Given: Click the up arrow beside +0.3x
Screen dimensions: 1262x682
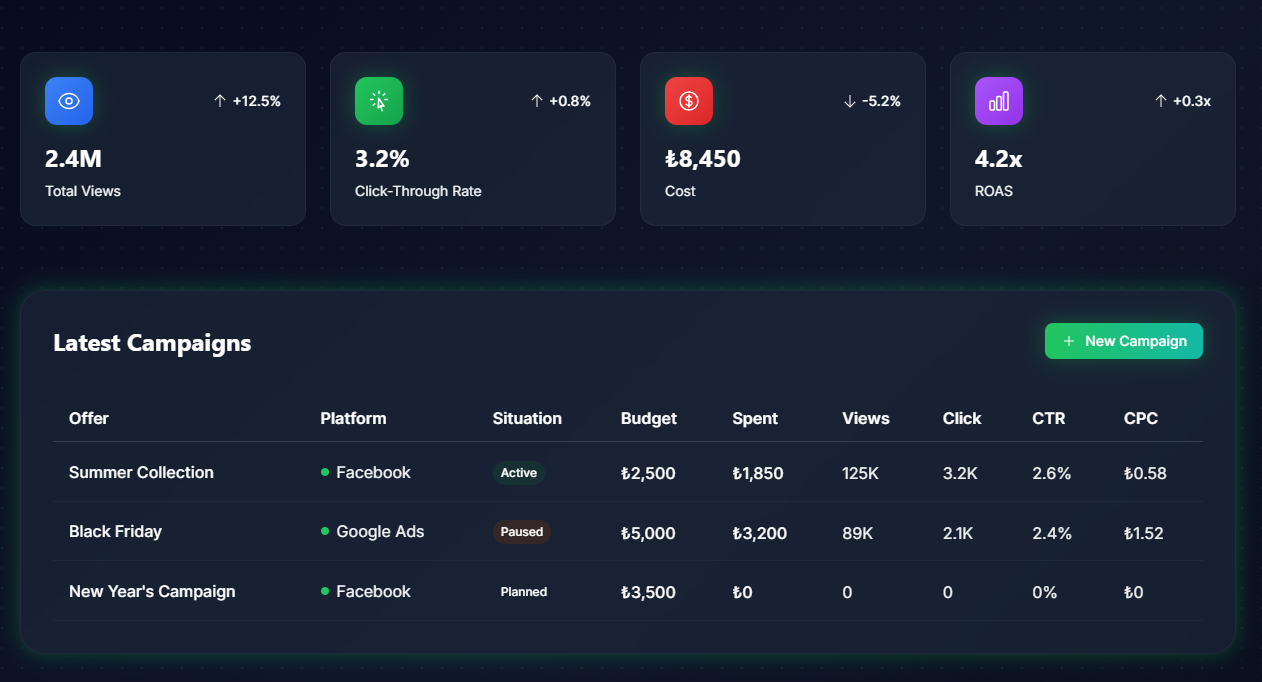Looking at the screenshot, I should tap(1161, 101).
